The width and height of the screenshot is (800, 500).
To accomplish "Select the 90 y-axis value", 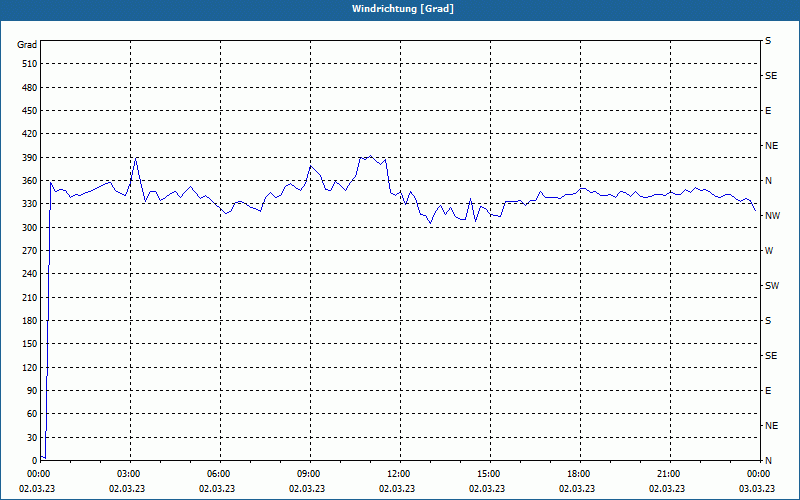I will pos(32,391).
